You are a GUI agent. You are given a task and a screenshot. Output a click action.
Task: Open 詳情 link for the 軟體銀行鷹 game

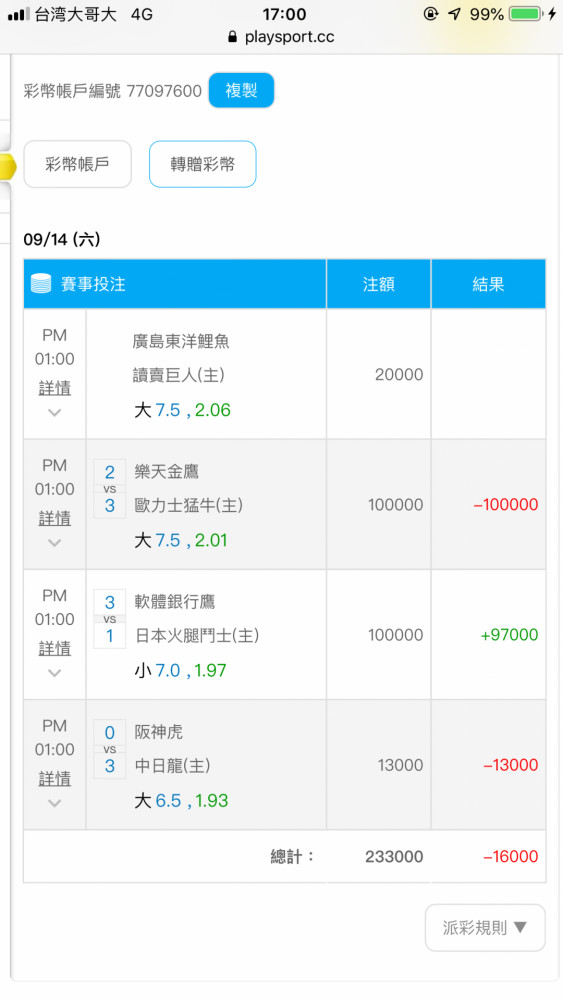[55, 649]
